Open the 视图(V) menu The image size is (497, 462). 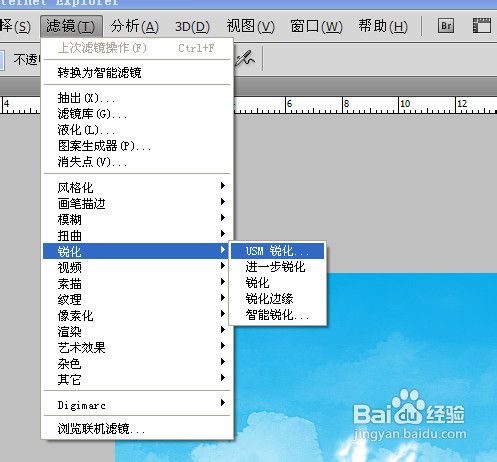[x=251, y=26]
